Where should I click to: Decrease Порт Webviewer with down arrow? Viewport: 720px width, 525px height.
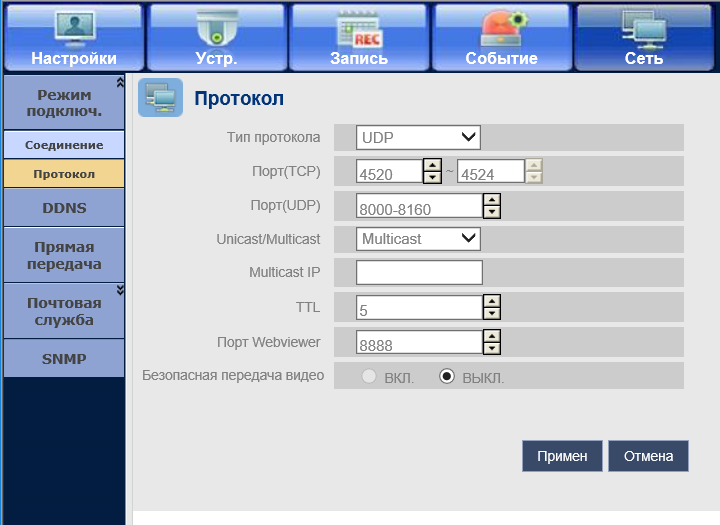(x=491, y=348)
